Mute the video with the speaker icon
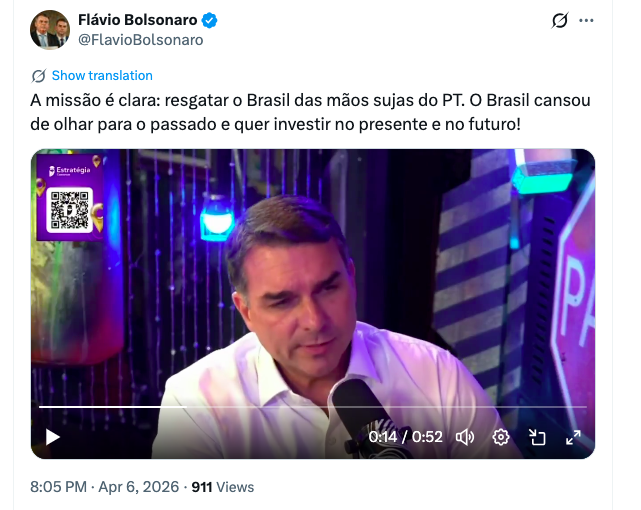This screenshot has height=510, width=641. coord(465,437)
